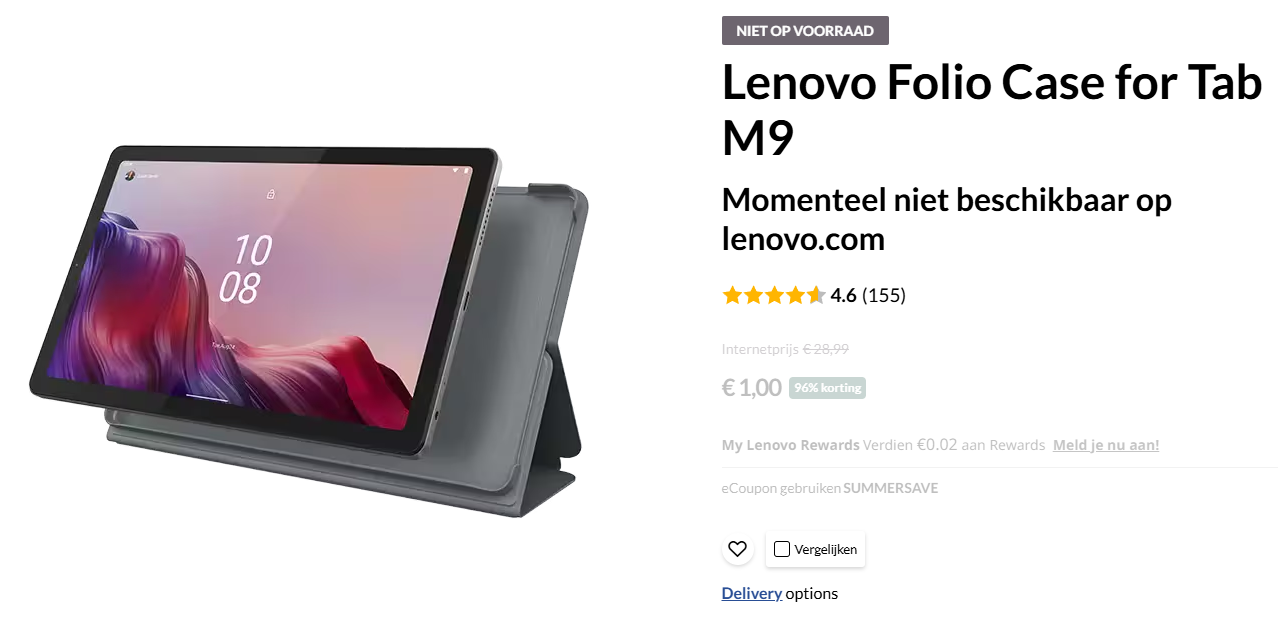1278x617 pixels.
Task: Add product to wishlist with heart icon
Action: [x=737, y=549]
